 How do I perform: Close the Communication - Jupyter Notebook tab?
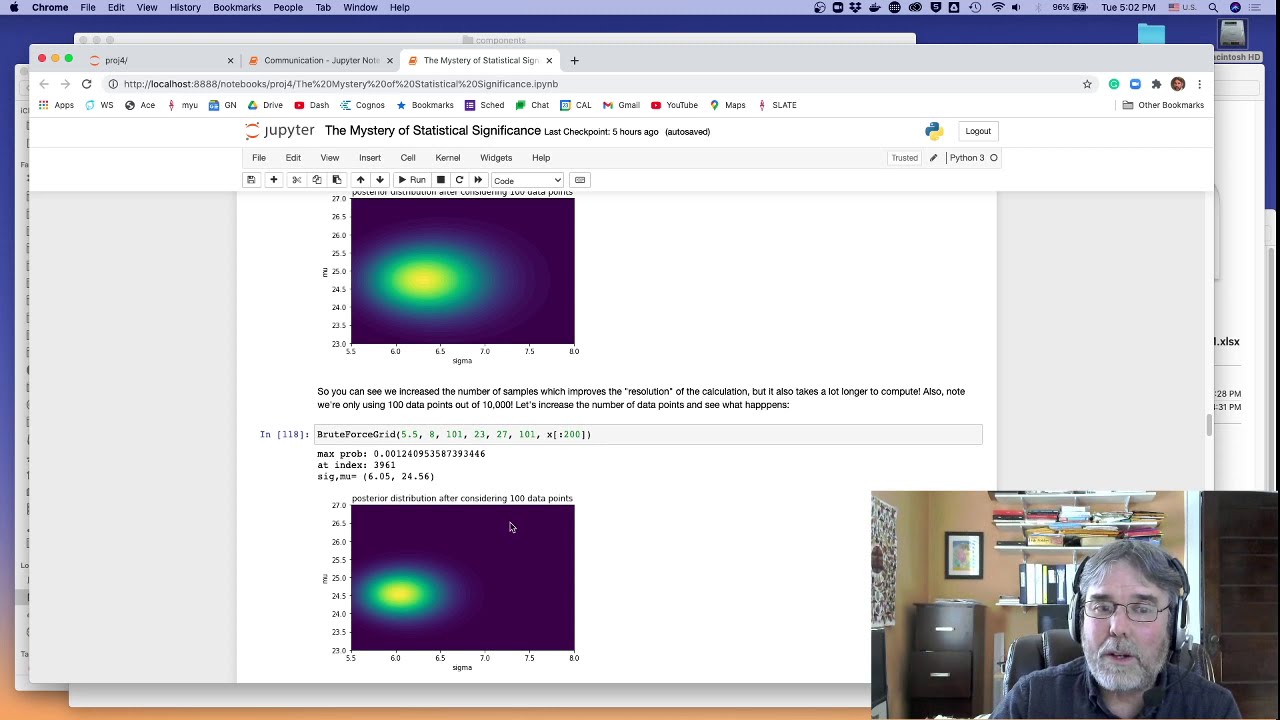coord(390,60)
